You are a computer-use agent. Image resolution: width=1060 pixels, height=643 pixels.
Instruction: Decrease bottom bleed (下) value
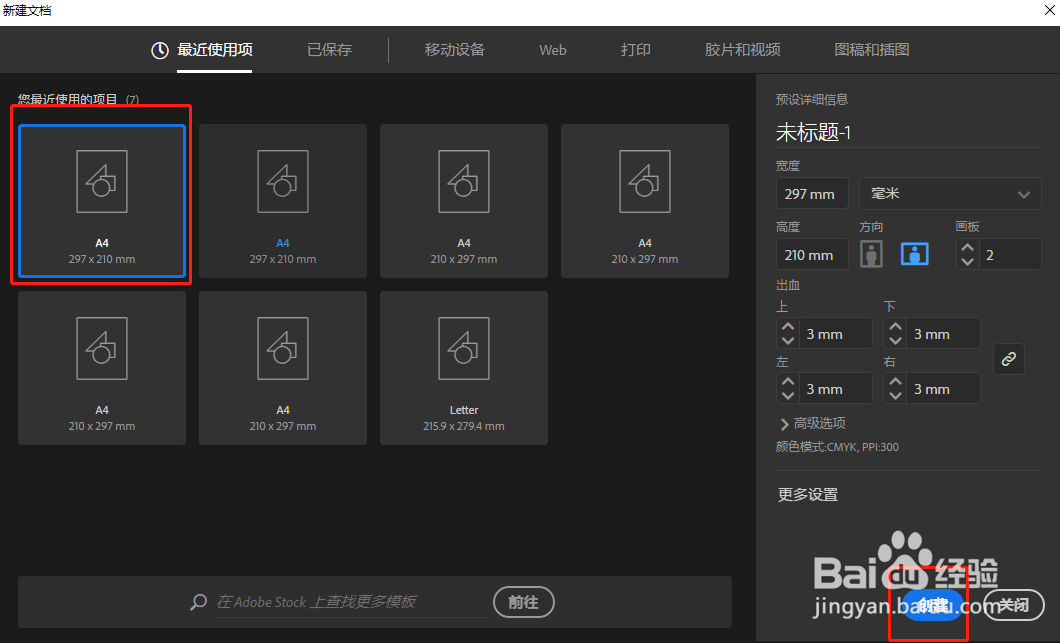pos(896,340)
